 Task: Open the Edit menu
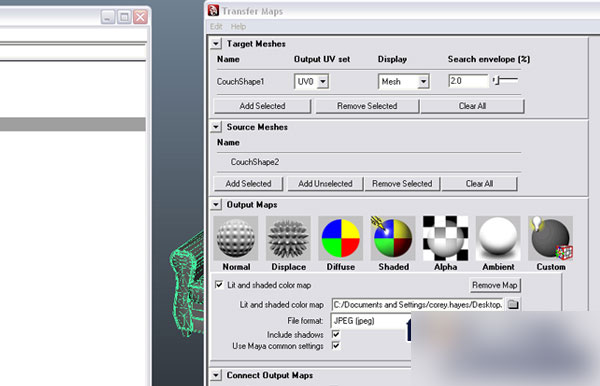click(216, 26)
